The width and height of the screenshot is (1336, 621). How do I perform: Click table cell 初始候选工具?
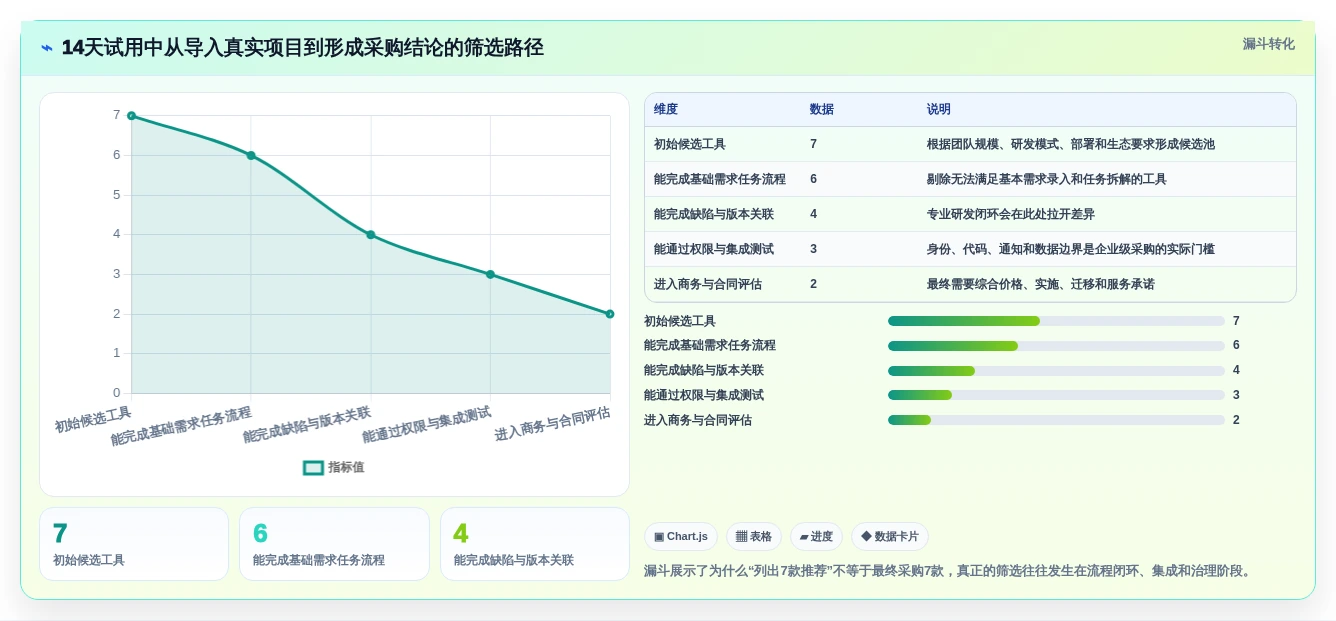(690, 144)
